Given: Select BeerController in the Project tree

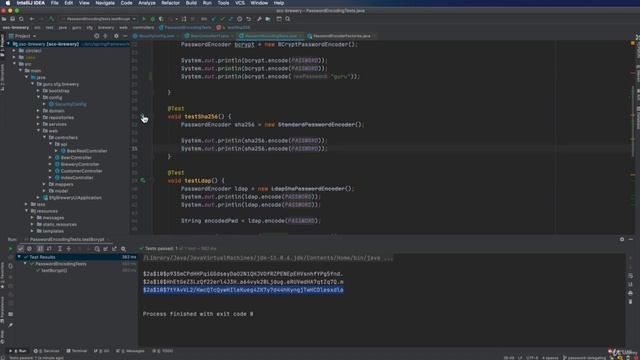Looking at the screenshot, I should (x=76, y=158).
